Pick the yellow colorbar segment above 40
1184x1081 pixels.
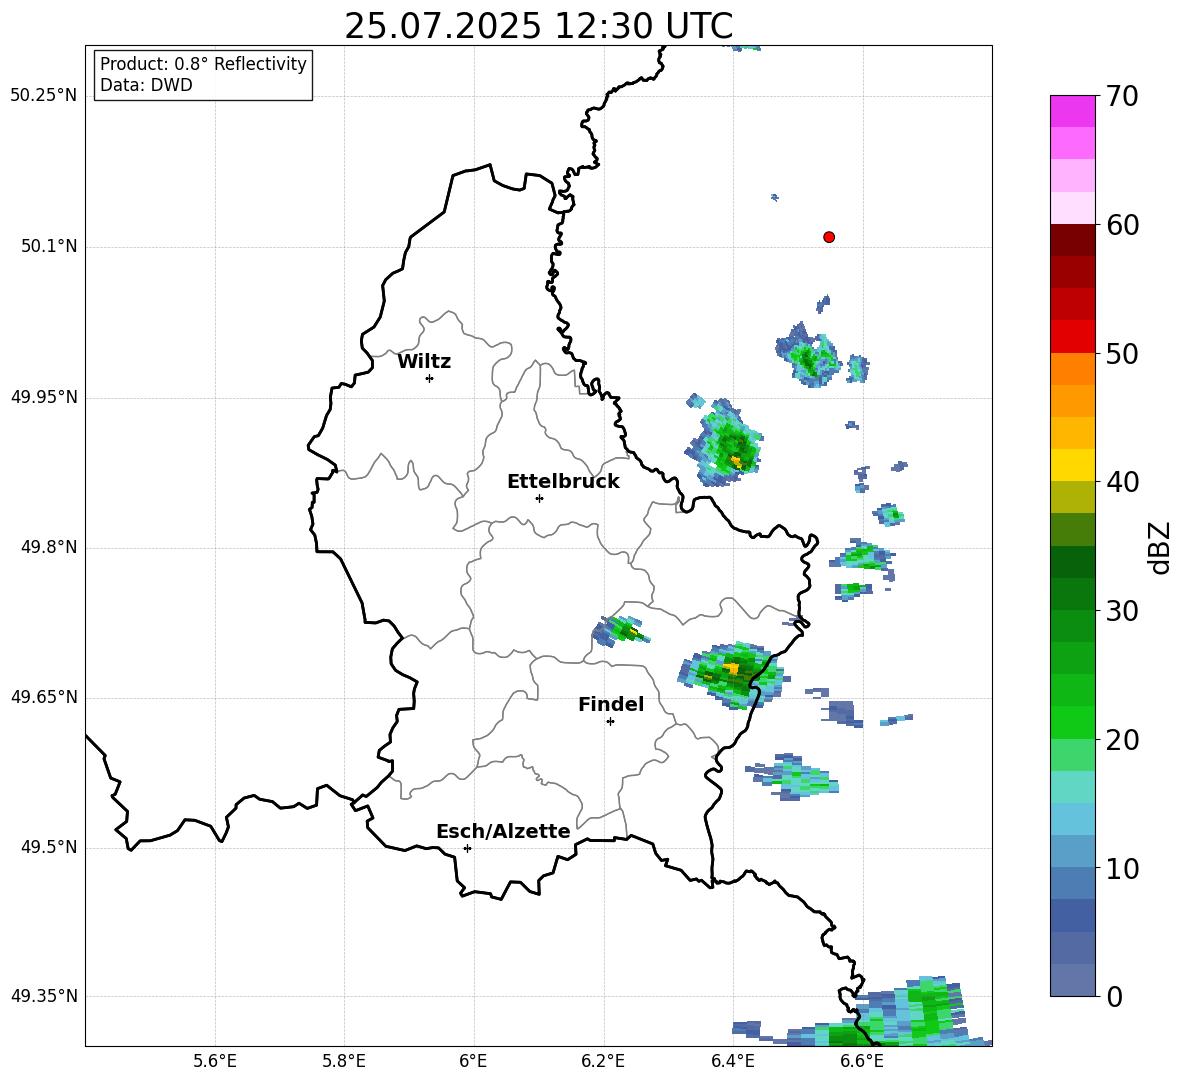coord(1072,465)
